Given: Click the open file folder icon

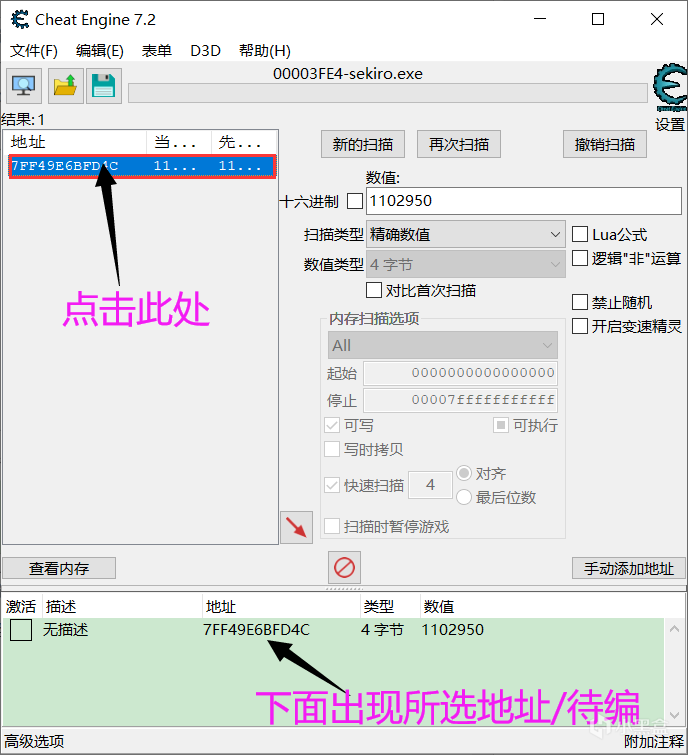Looking at the screenshot, I should 65,87.
